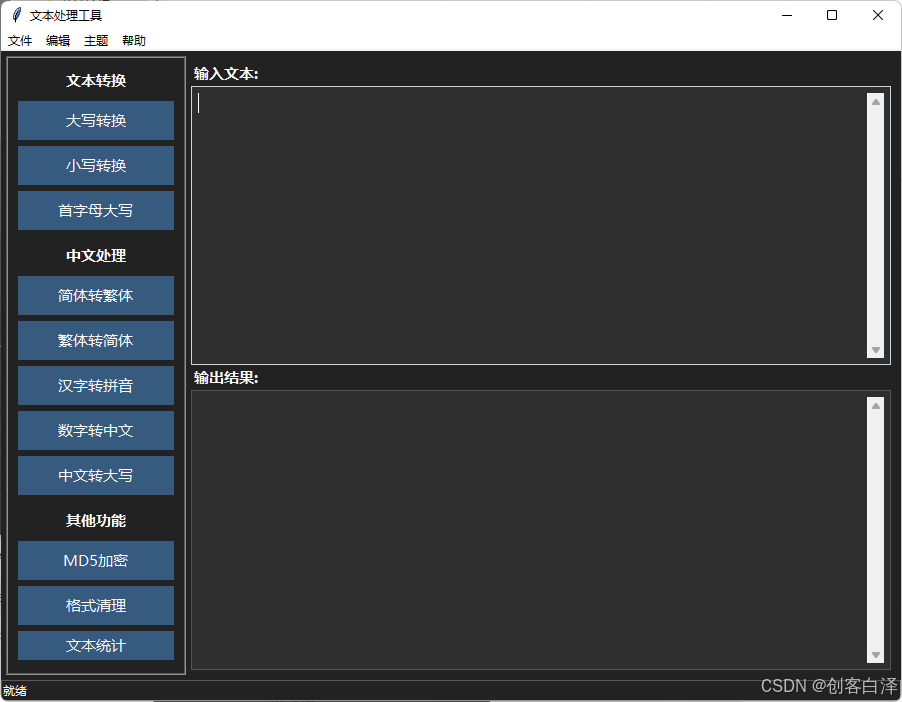Minimize the 文本处理工具 window
The image size is (902, 702).
point(787,15)
